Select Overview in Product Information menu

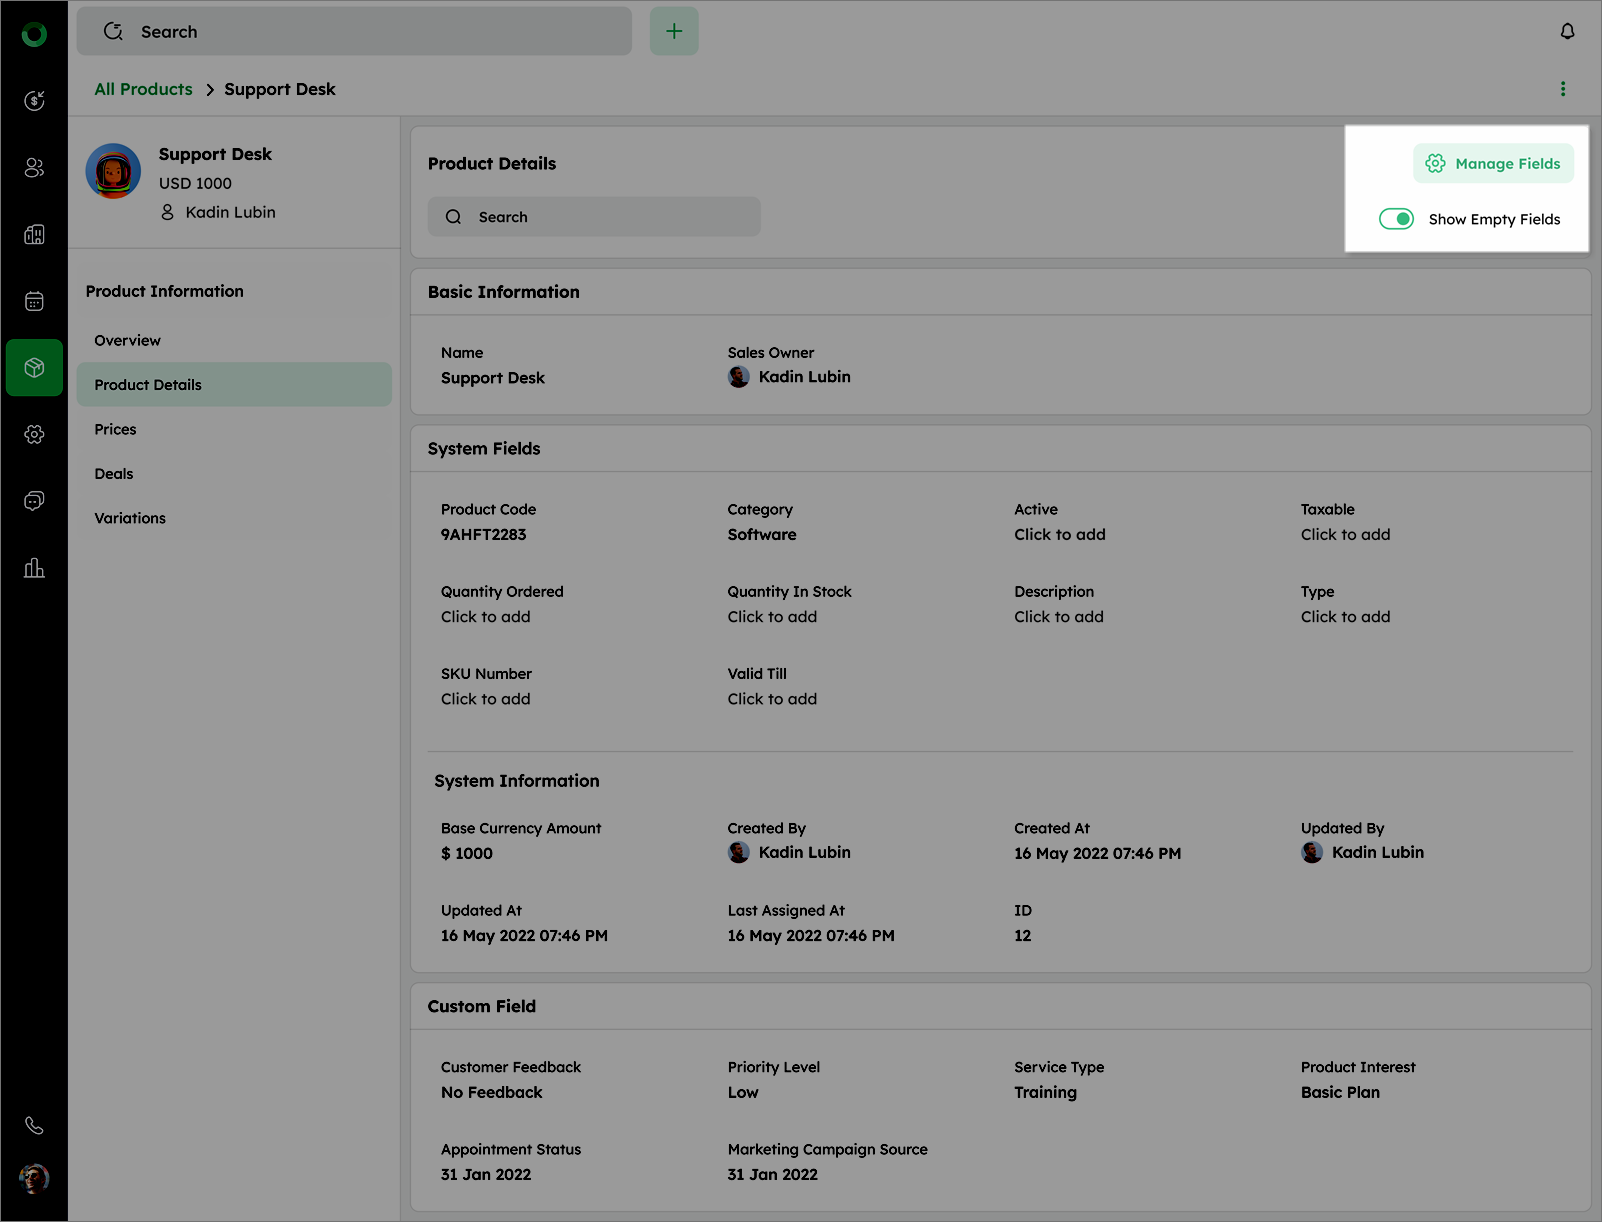(x=127, y=340)
